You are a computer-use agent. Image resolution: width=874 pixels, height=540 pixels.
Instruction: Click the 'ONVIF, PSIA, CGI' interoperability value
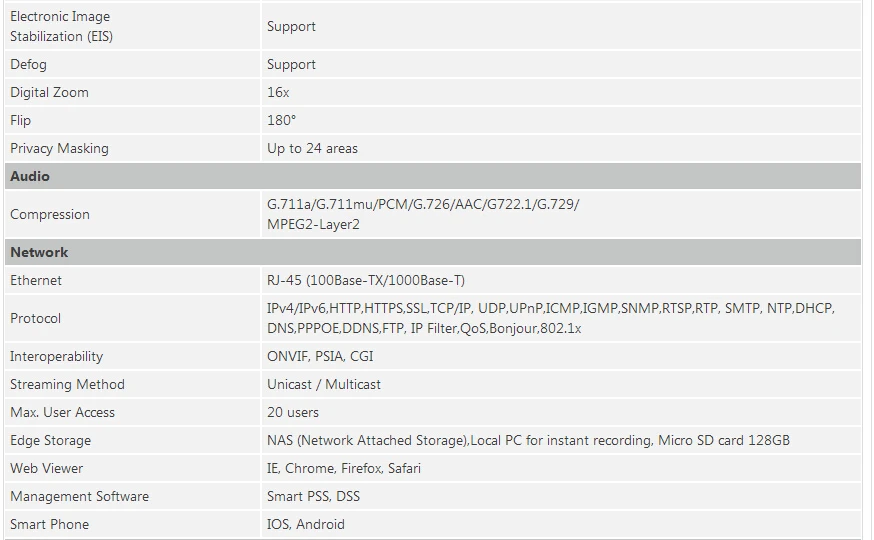320,356
